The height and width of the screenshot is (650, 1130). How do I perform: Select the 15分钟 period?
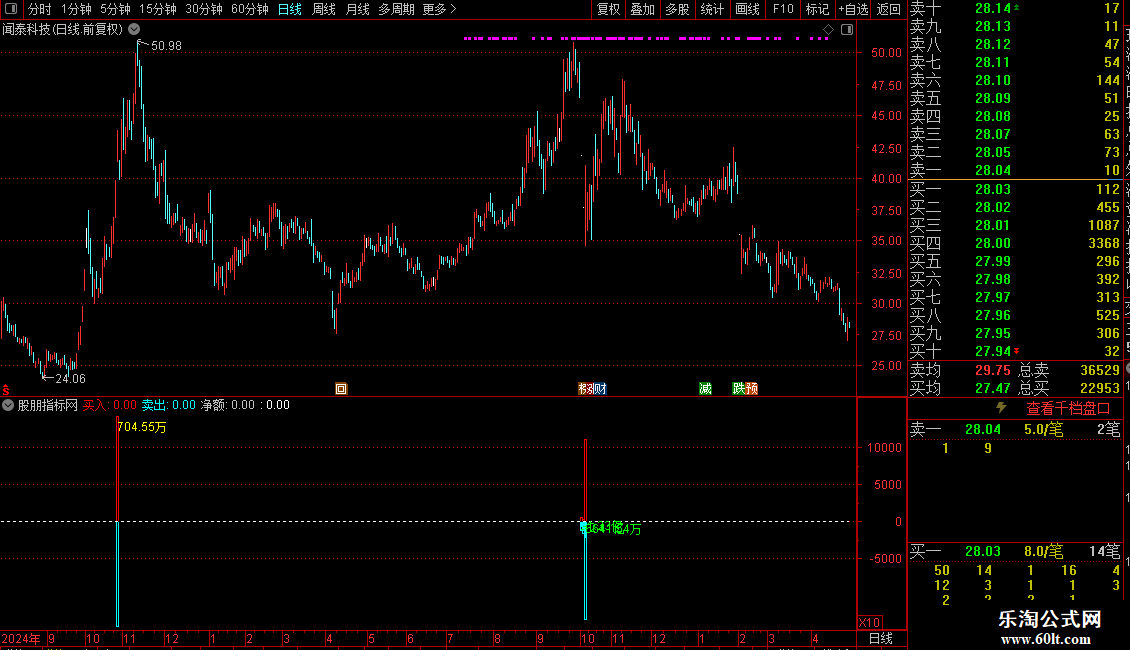[x=158, y=9]
